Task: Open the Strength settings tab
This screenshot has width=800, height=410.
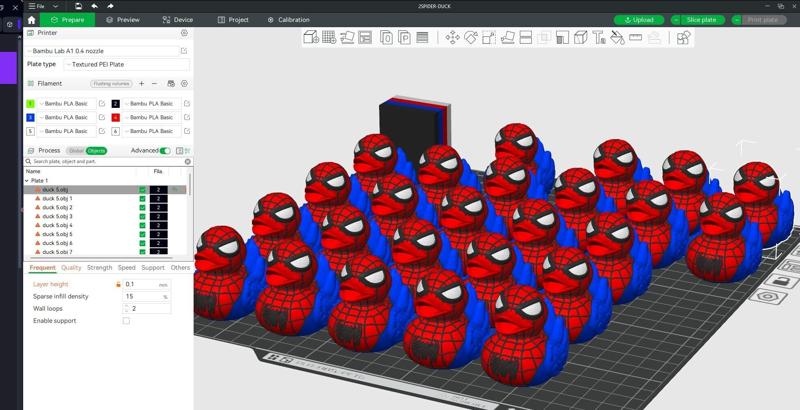Action: [x=99, y=268]
